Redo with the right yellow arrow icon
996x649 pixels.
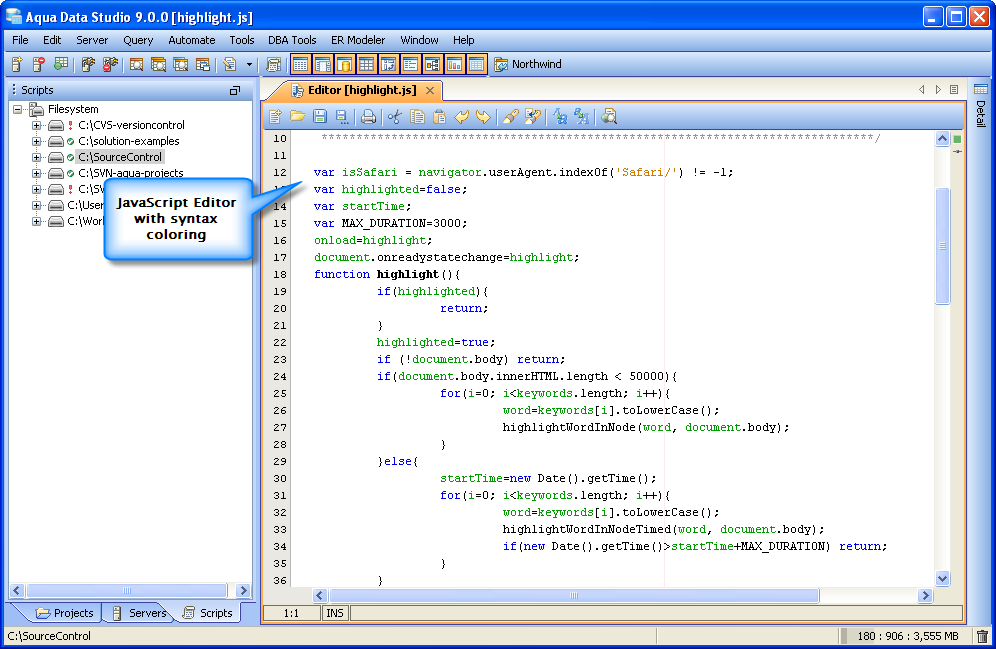click(484, 117)
